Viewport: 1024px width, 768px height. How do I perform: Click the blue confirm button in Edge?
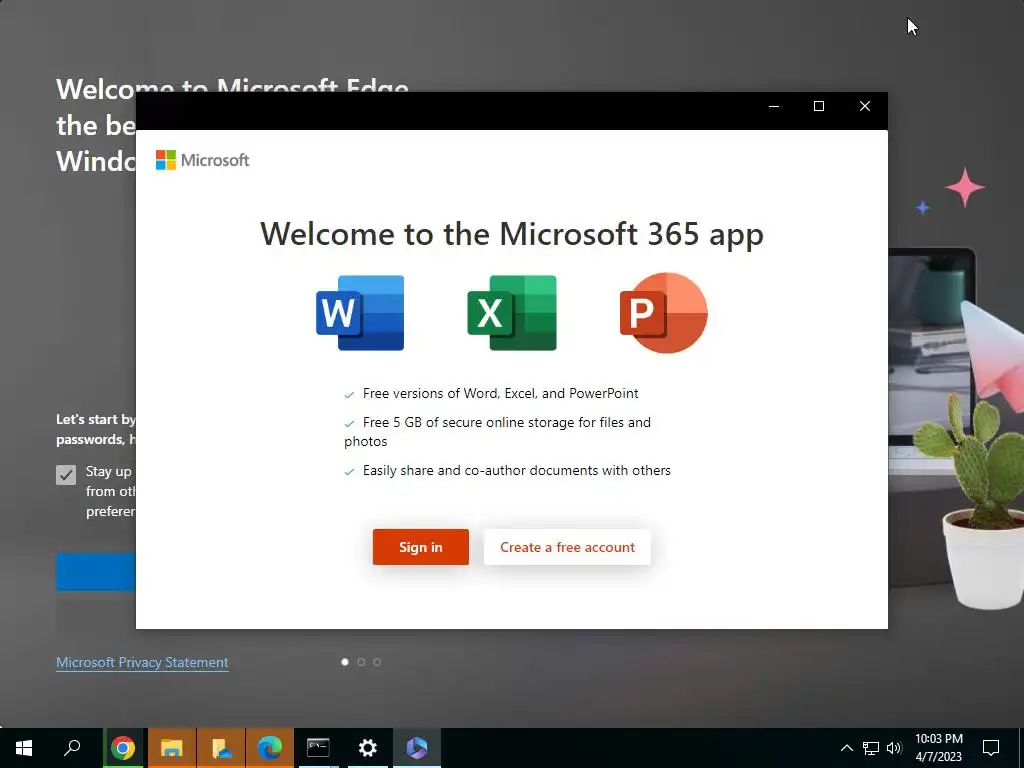click(96, 571)
